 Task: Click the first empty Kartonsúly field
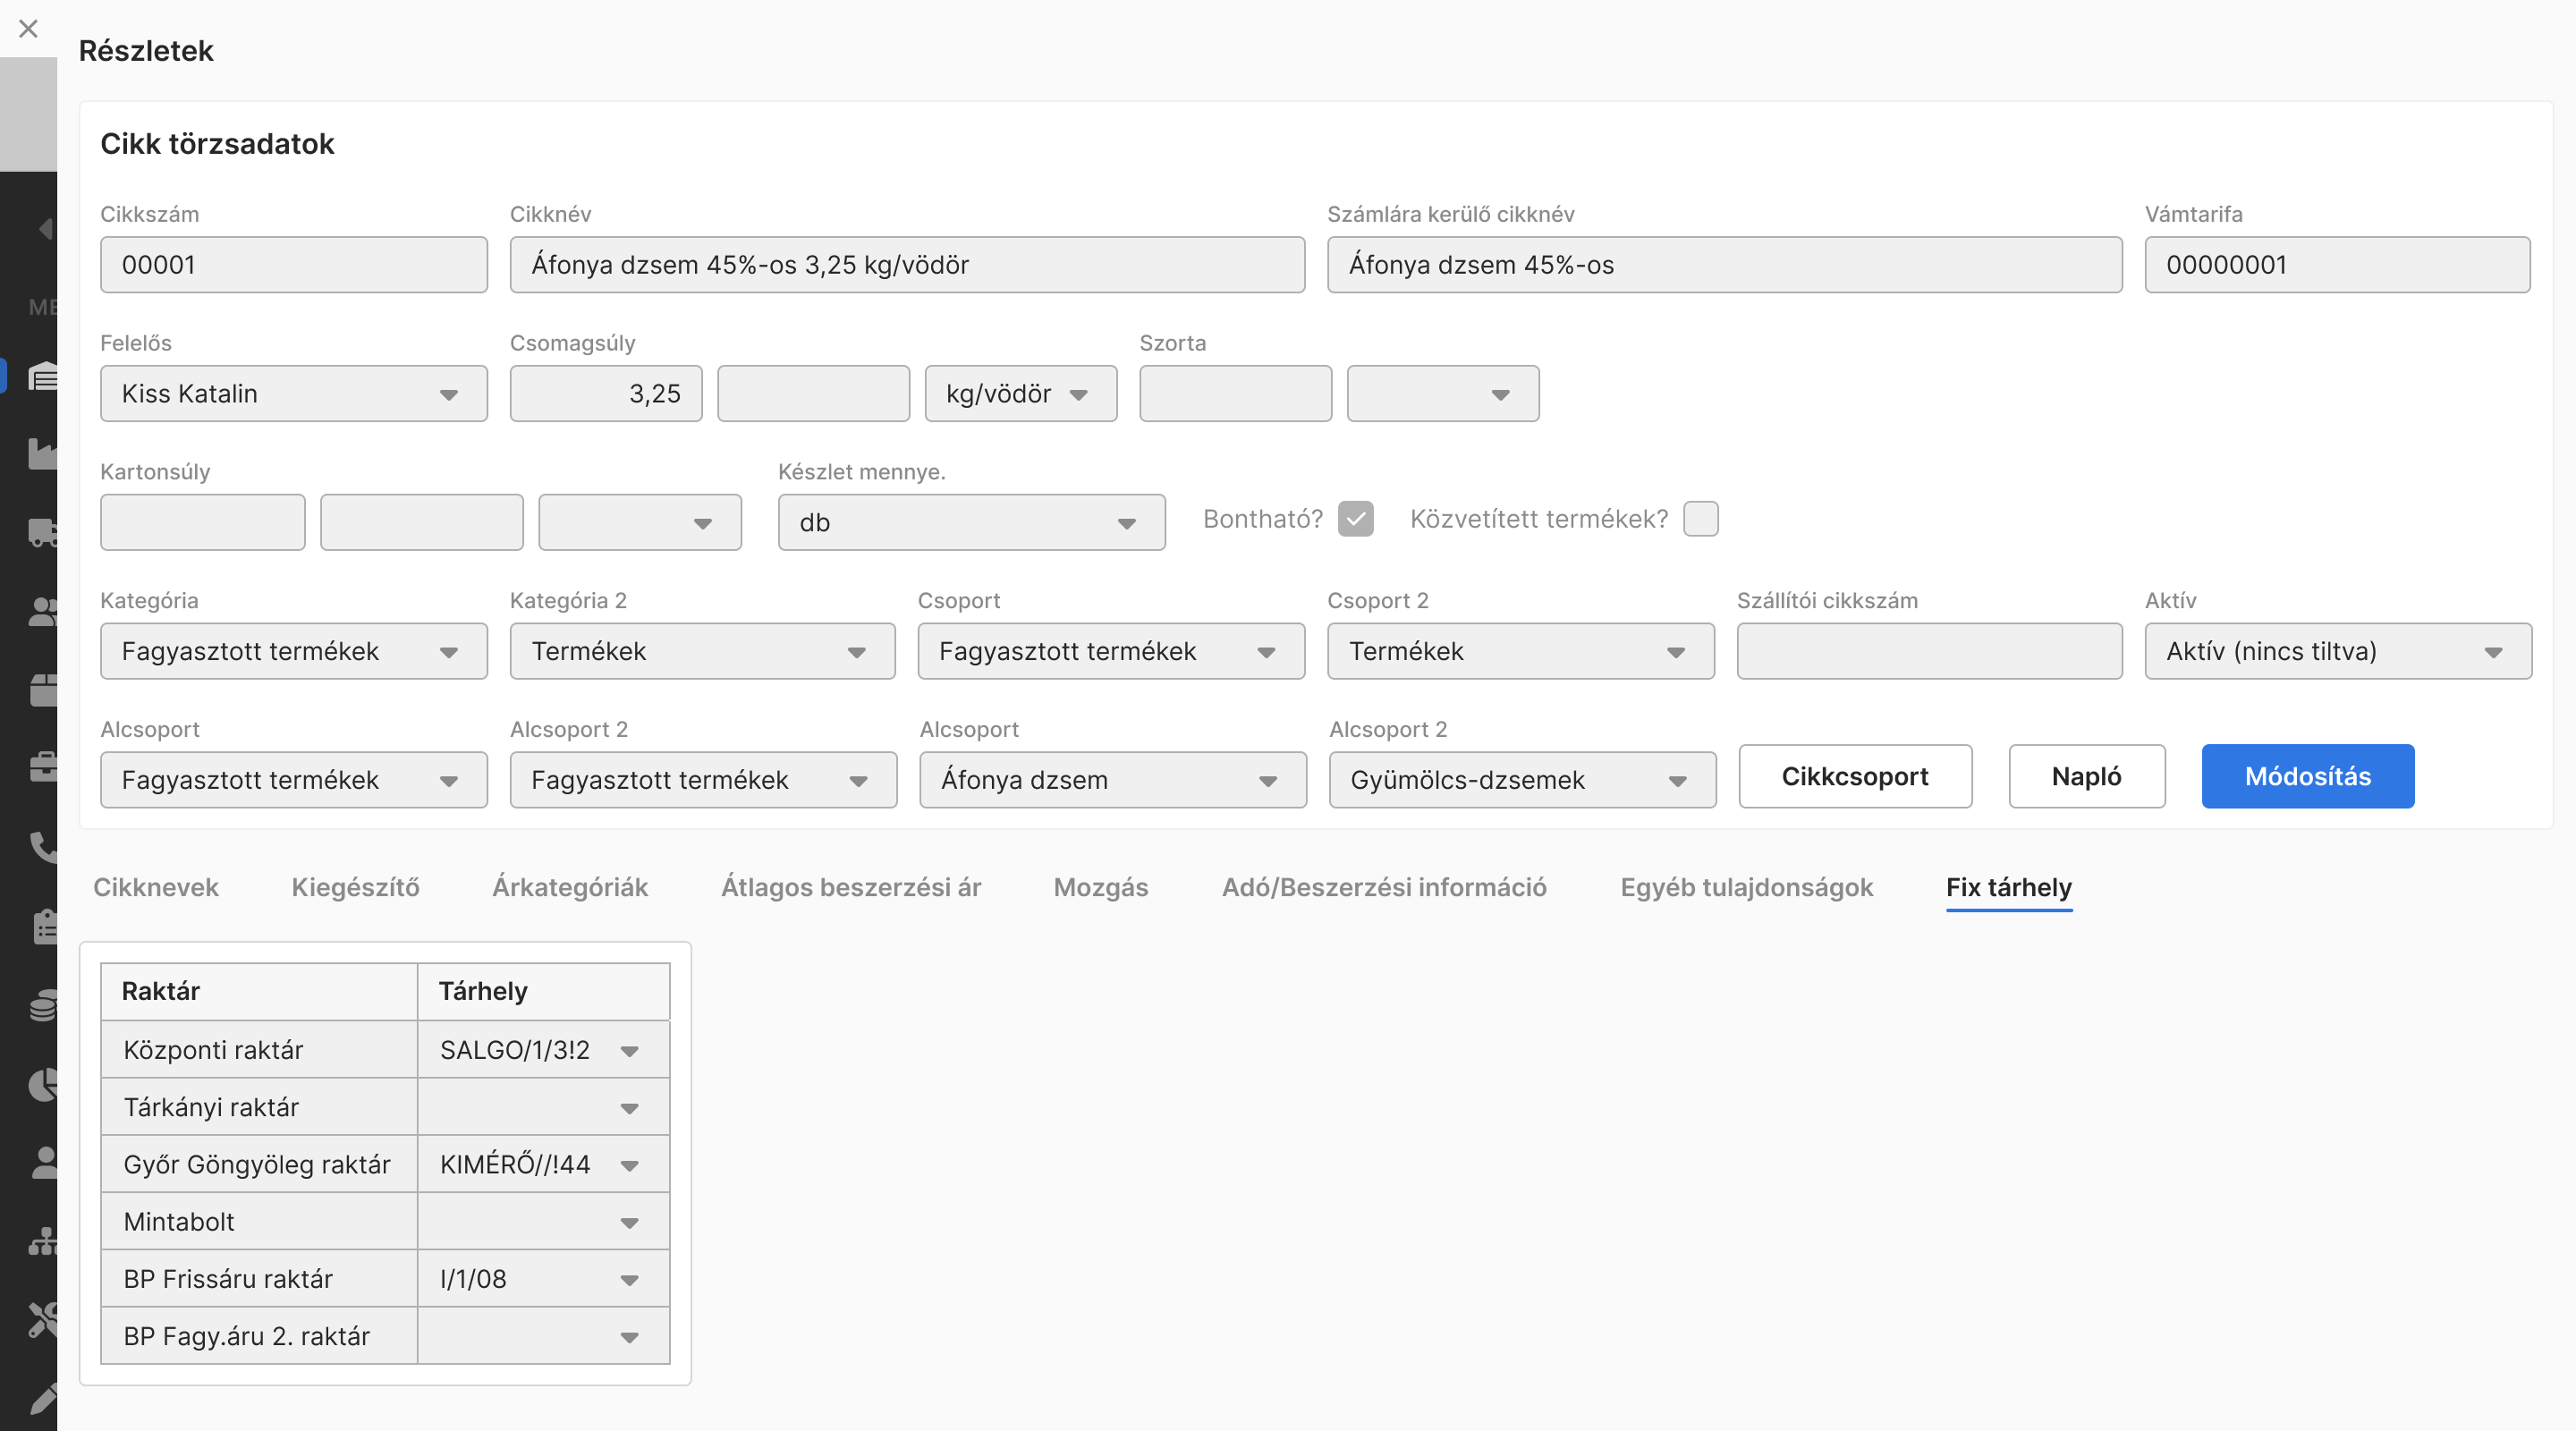click(203, 523)
